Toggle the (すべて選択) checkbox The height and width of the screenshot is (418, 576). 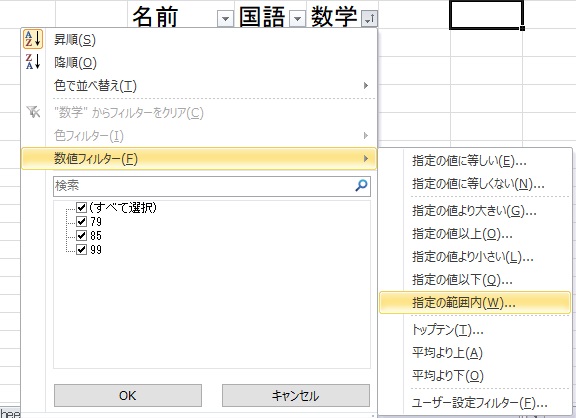point(82,208)
